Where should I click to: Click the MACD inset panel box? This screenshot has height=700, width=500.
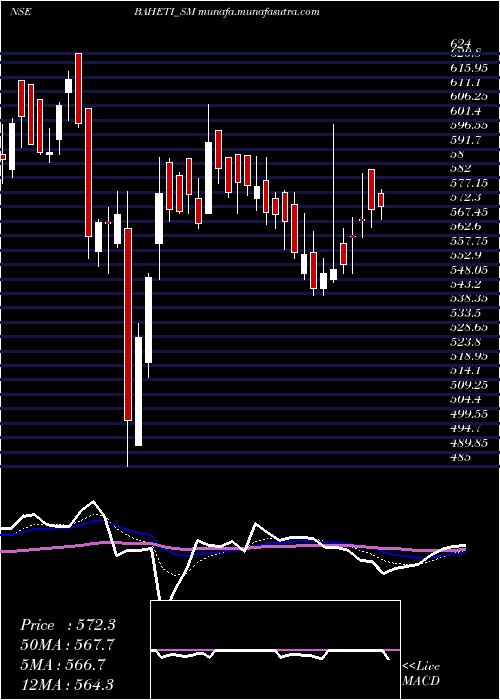(x=275, y=650)
